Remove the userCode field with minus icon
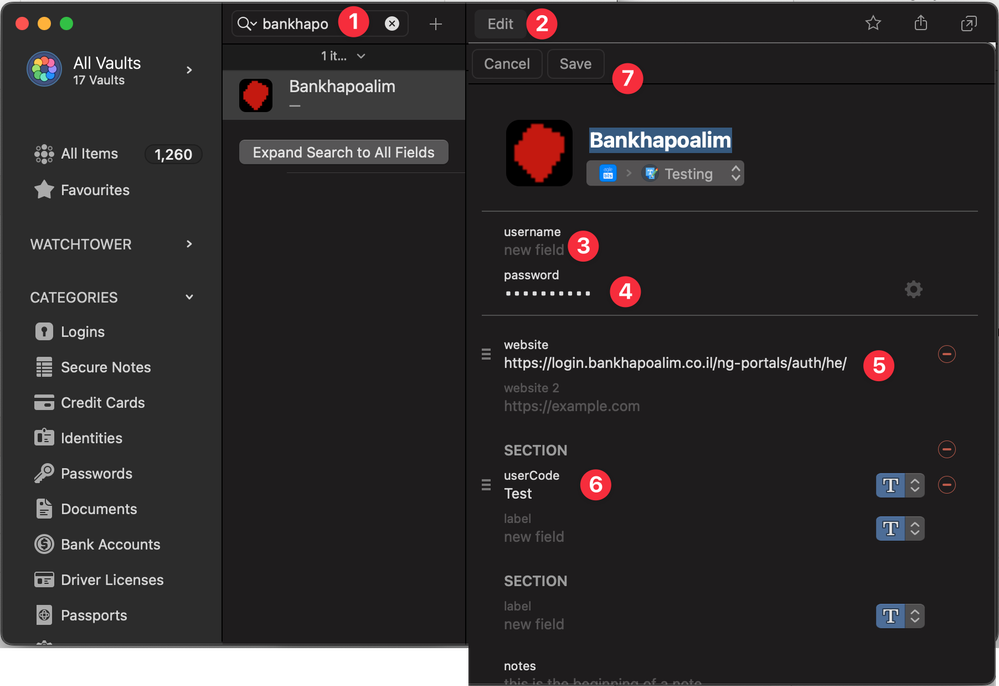 [x=946, y=485]
